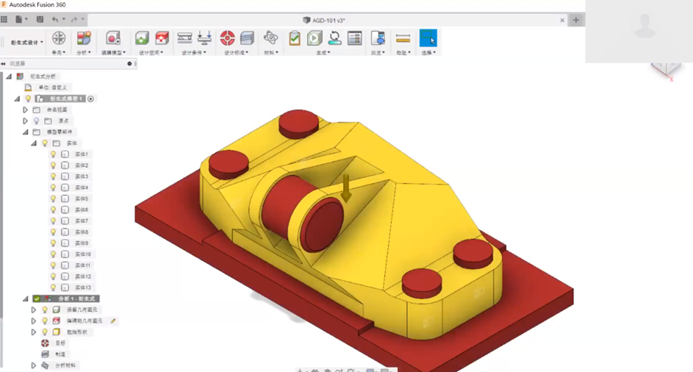Screen dimensions: 693x372
Task: Select the Preserve Geometry green cube icon
Action: 142,38
